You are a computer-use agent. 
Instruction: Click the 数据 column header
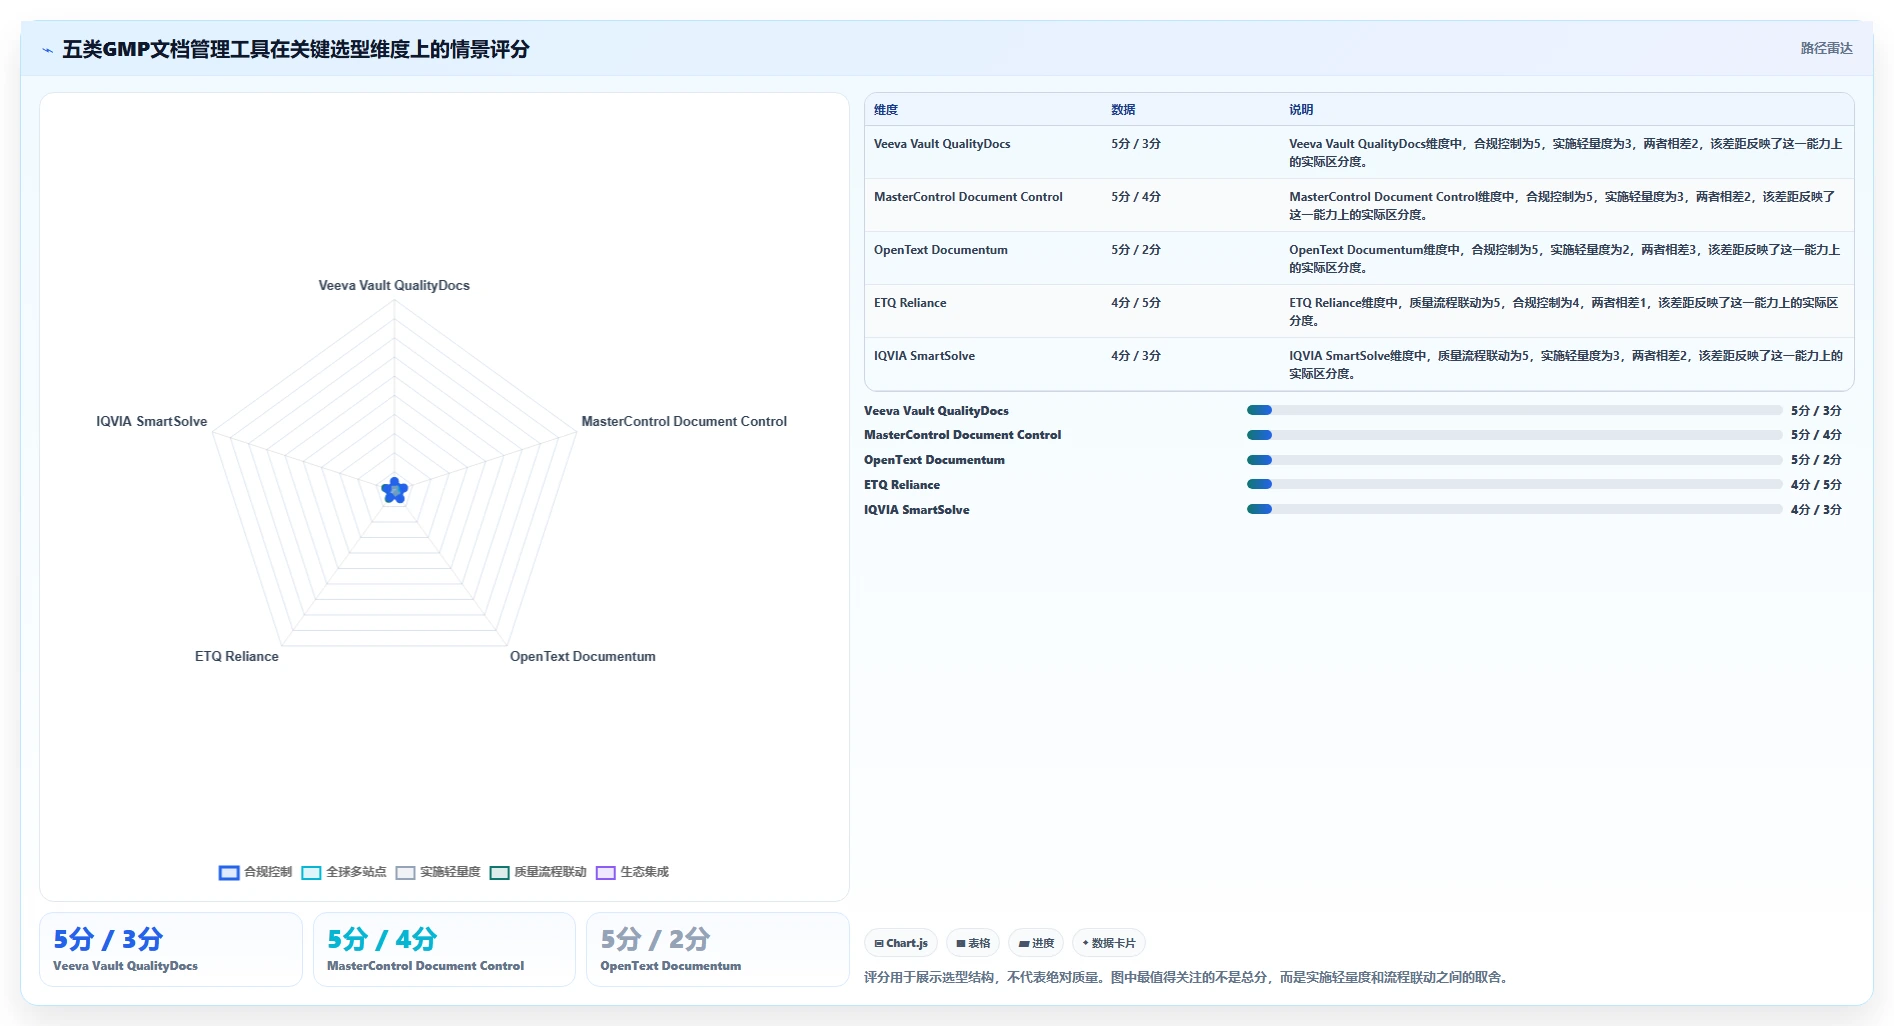[1123, 110]
